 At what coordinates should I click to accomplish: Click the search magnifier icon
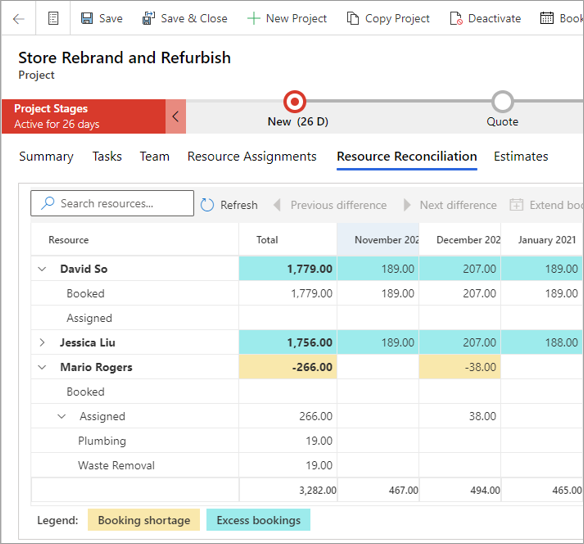tap(47, 203)
